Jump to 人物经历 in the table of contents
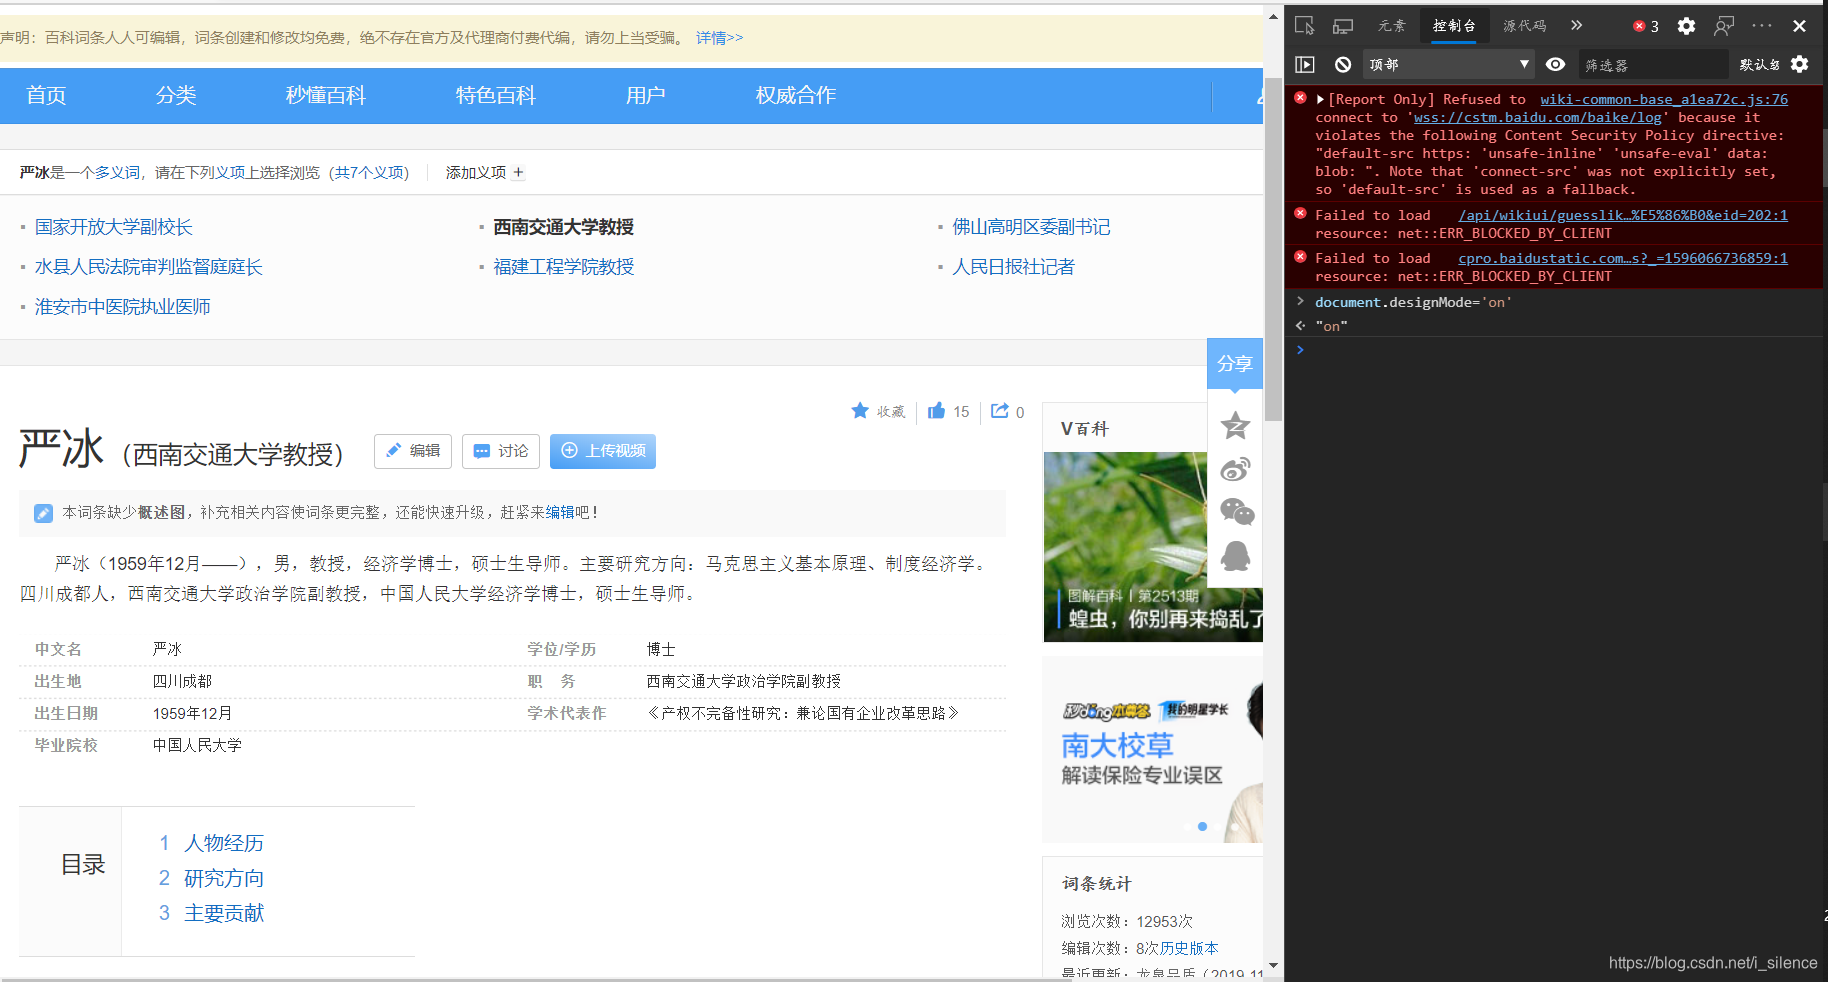 pyautogui.click(x=224, y=843)
